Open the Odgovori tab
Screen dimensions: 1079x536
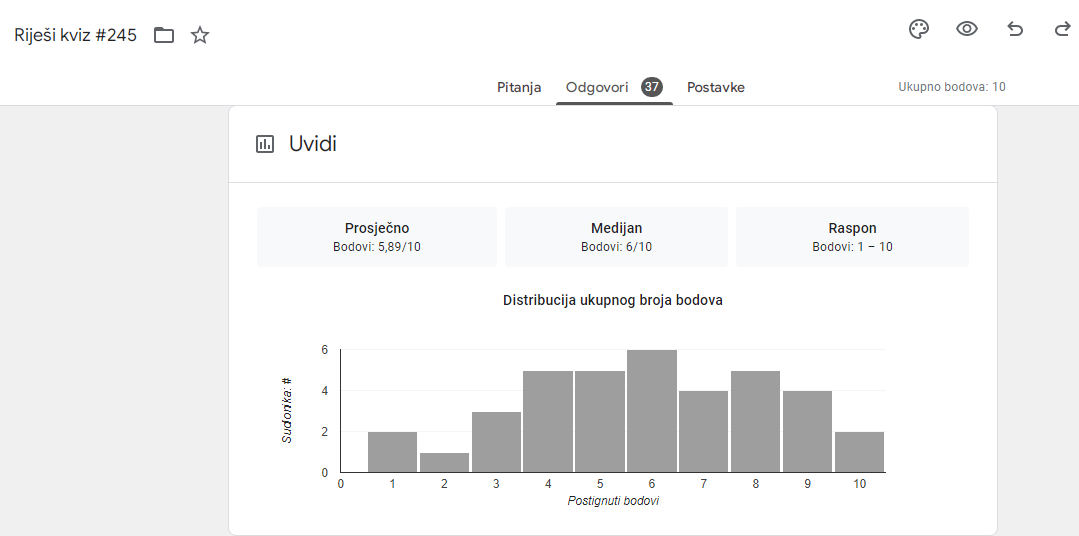597,87
